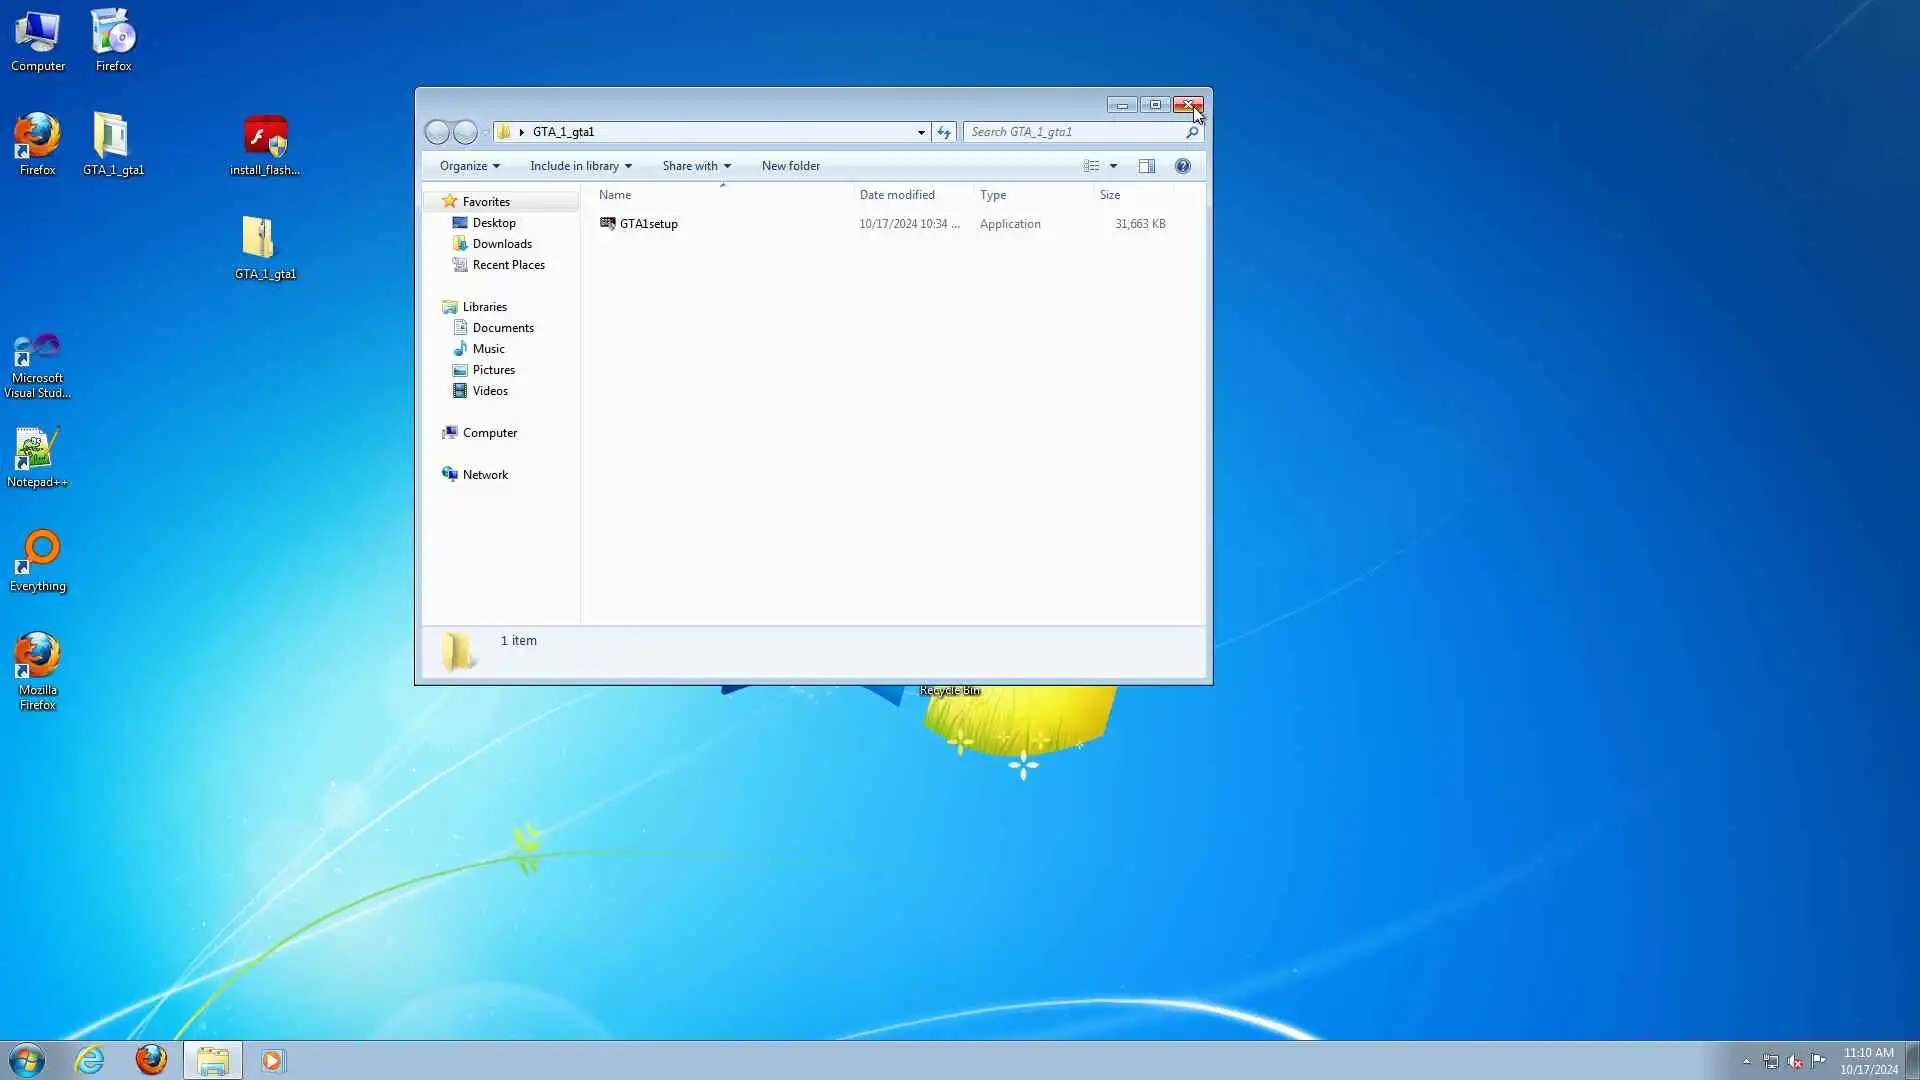Click the refresh button beside the address bar

(x=943, y=132)
